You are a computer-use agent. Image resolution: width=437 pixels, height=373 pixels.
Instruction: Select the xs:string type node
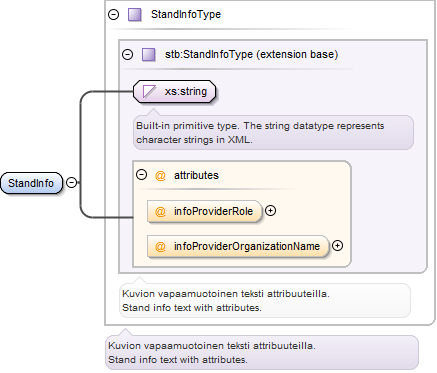point(174,91)
